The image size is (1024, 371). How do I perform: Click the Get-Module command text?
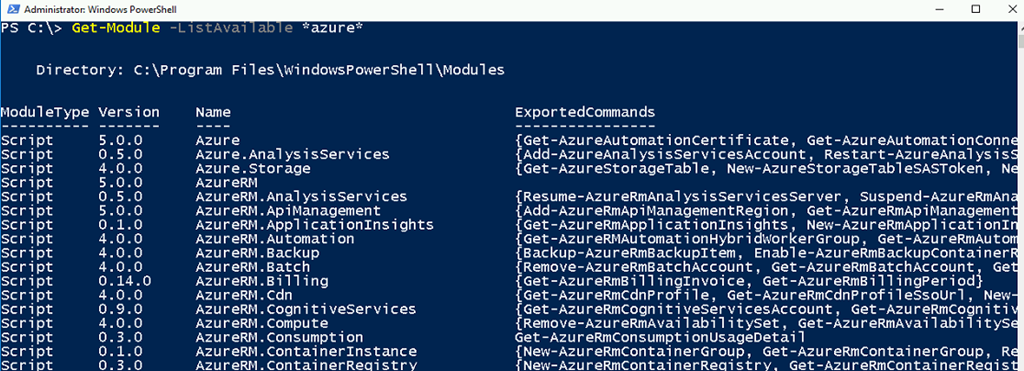coord(116,29)
